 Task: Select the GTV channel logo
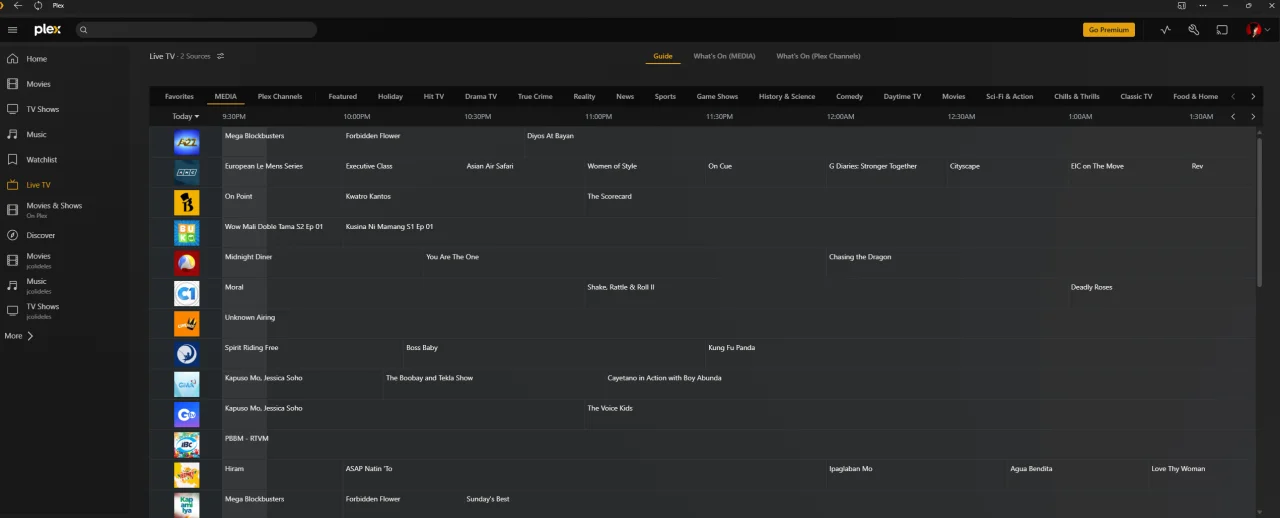point(187,414)
